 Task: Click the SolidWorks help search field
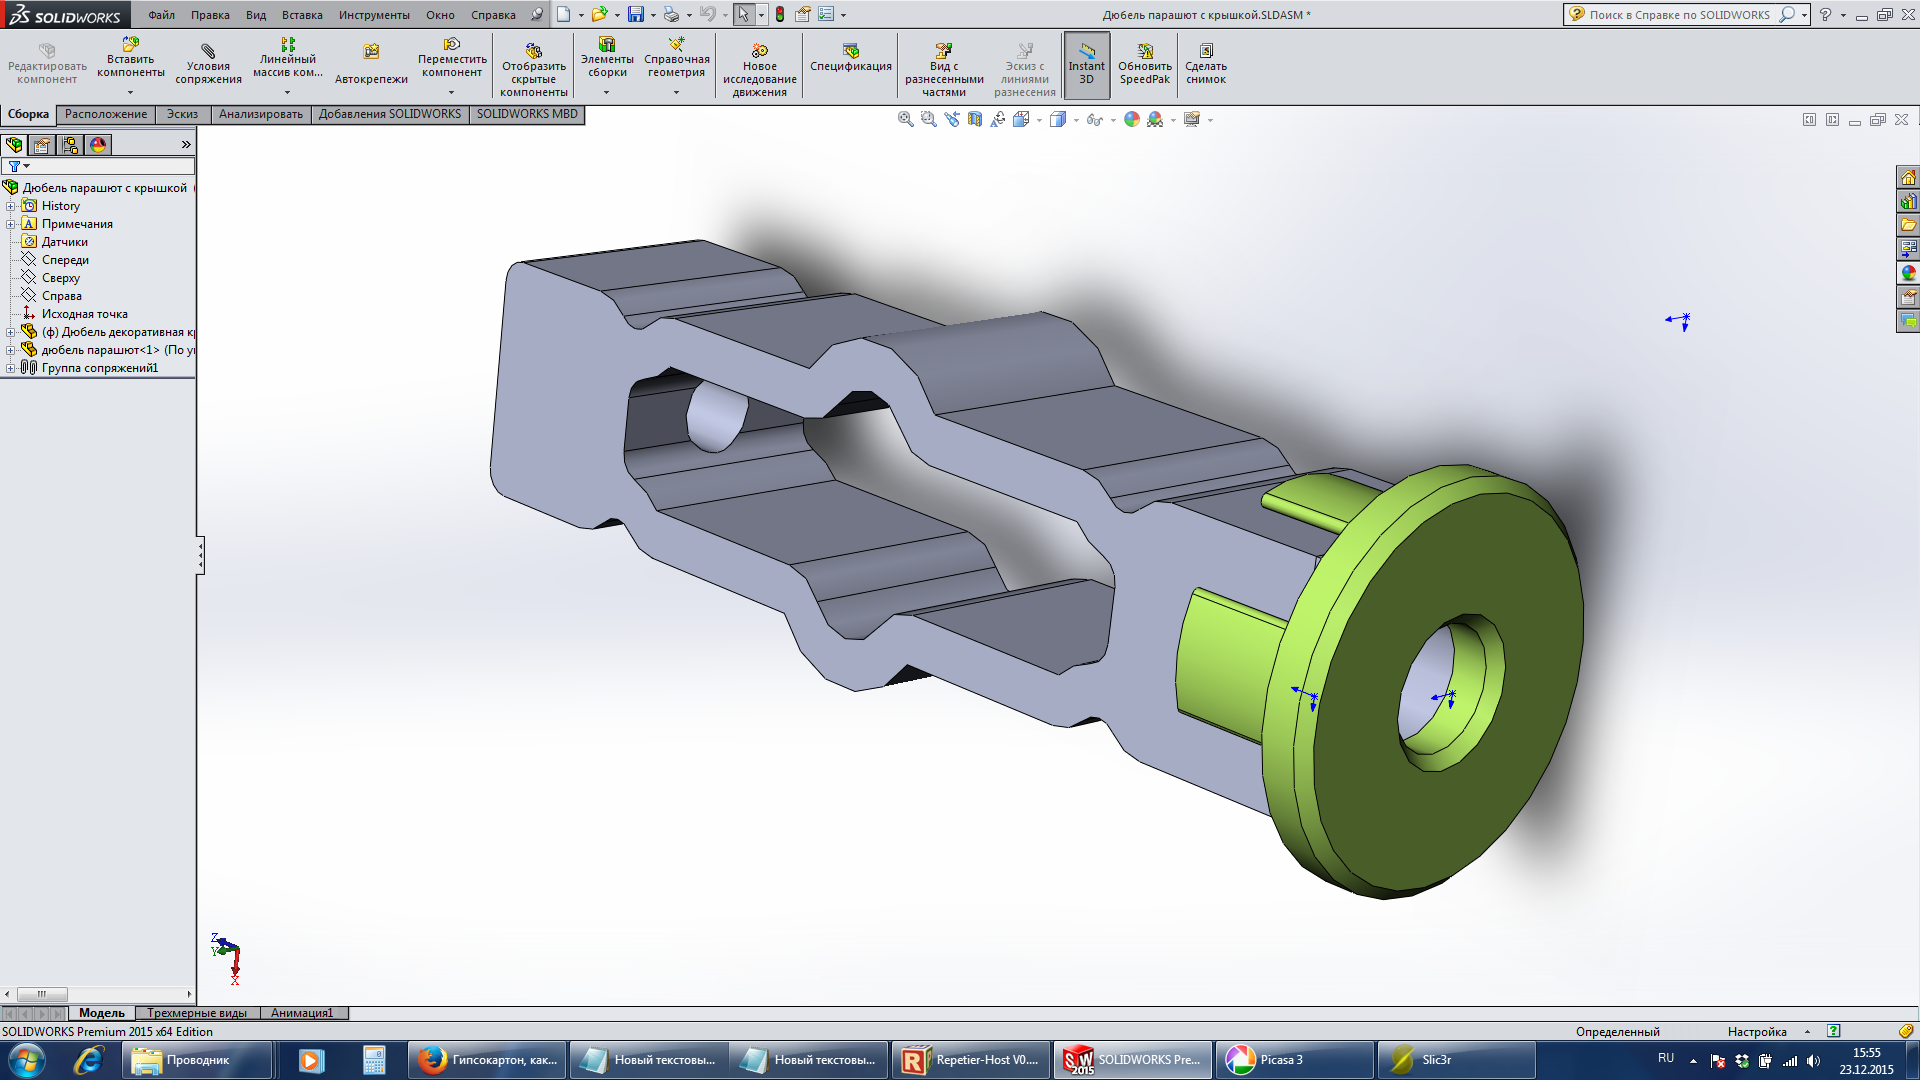(x=1680, y=15)
